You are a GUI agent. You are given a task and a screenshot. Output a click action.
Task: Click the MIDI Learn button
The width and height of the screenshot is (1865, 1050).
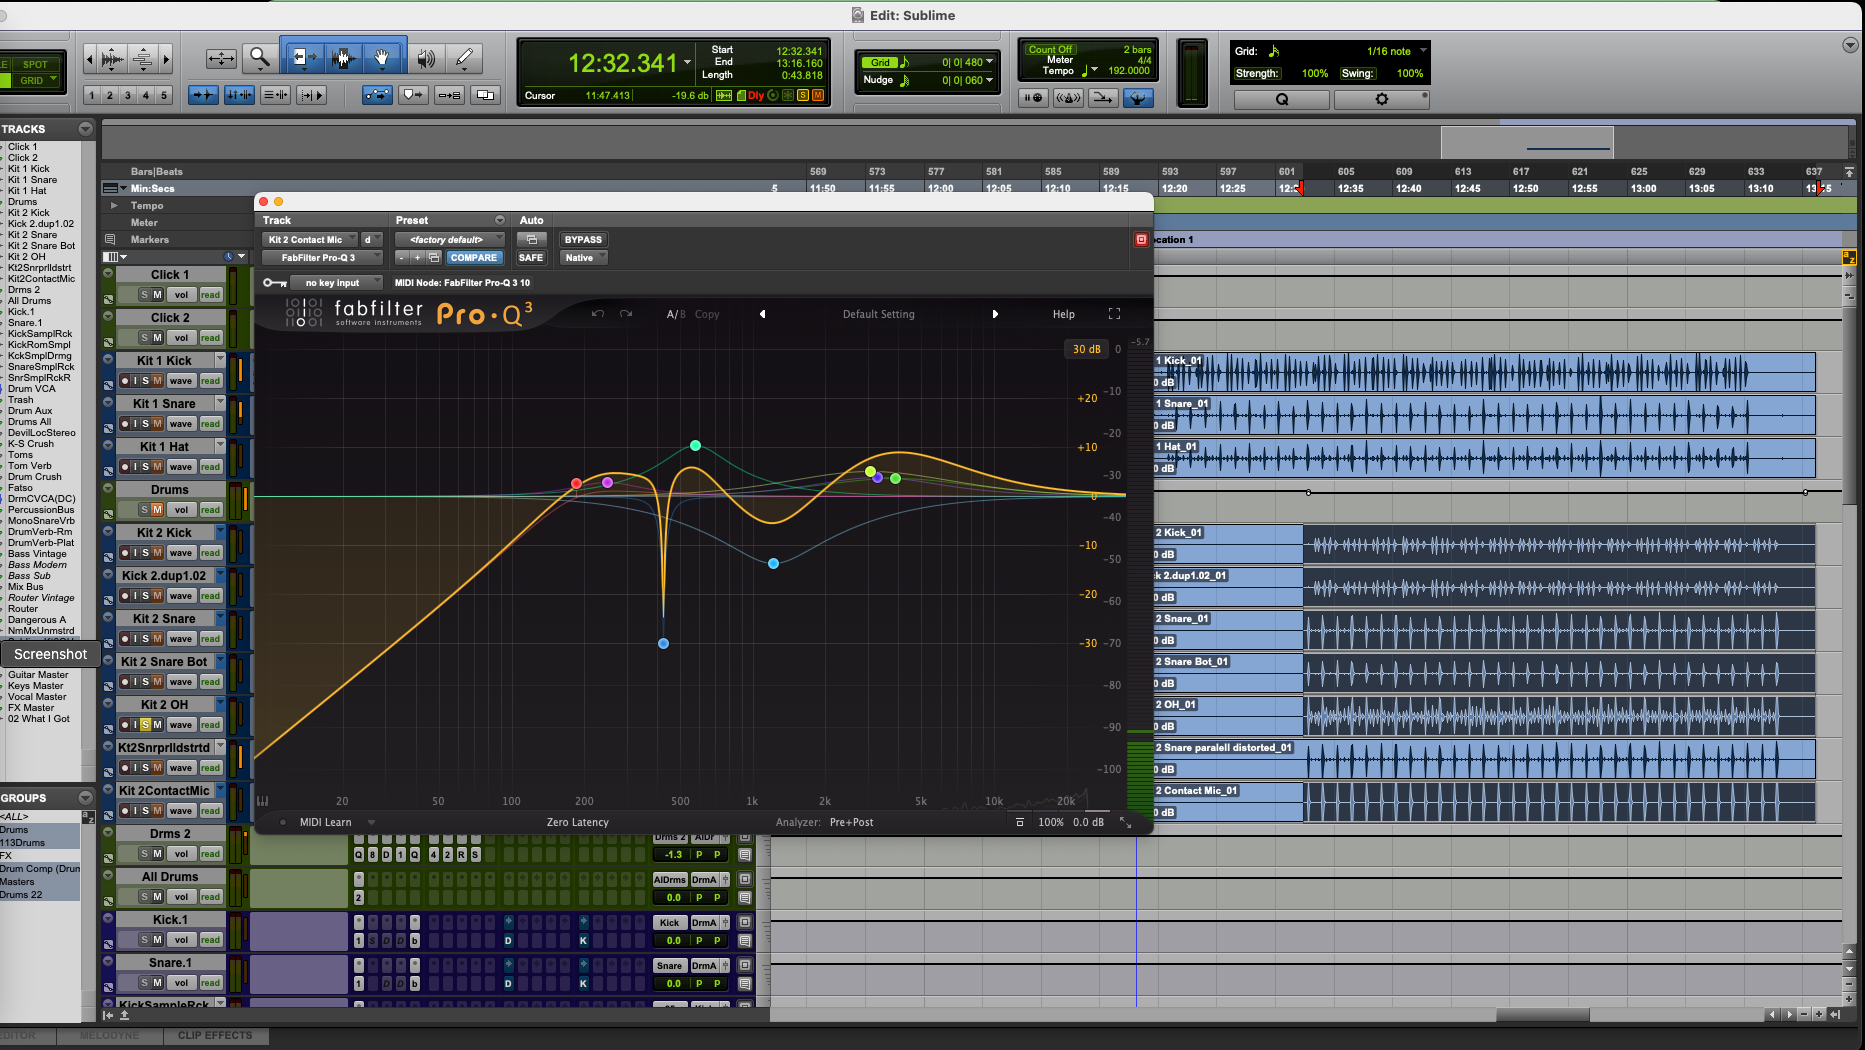(x=326, y=823)
